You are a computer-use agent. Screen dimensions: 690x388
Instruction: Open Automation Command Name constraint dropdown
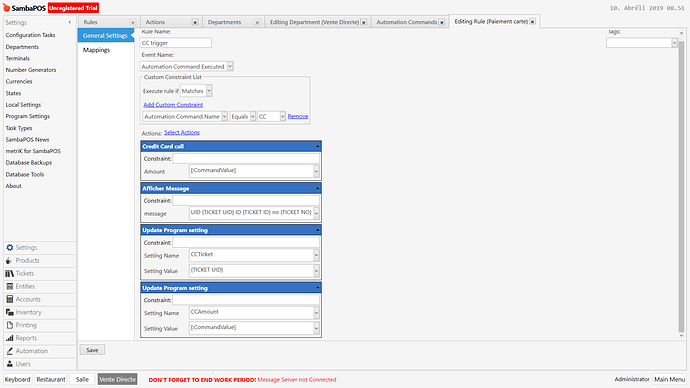pyautogui.click(x=224, y=117)
